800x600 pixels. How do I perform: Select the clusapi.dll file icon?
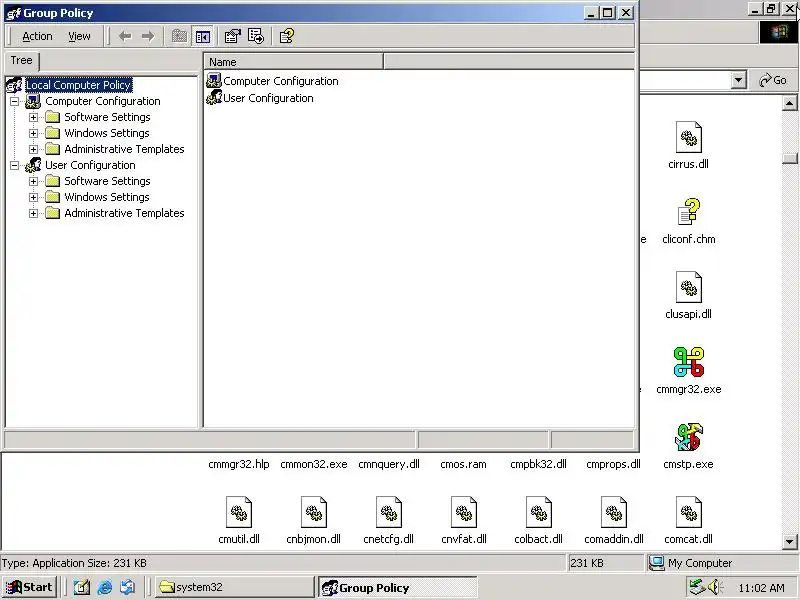688,287
